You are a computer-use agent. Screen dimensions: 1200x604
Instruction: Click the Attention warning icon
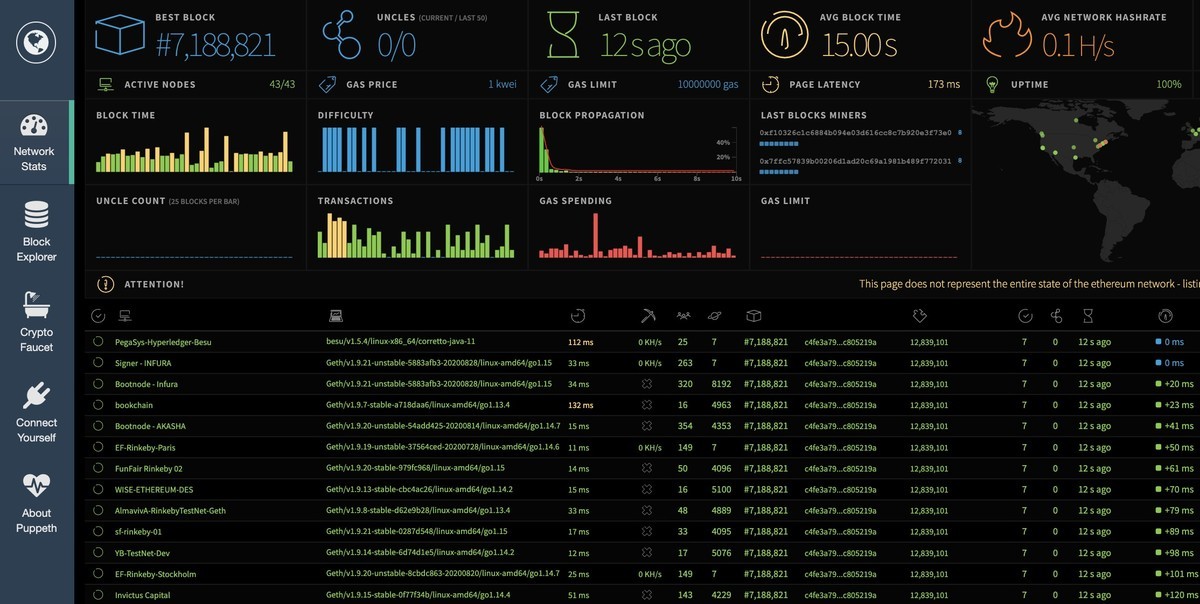tap(105, 284)
